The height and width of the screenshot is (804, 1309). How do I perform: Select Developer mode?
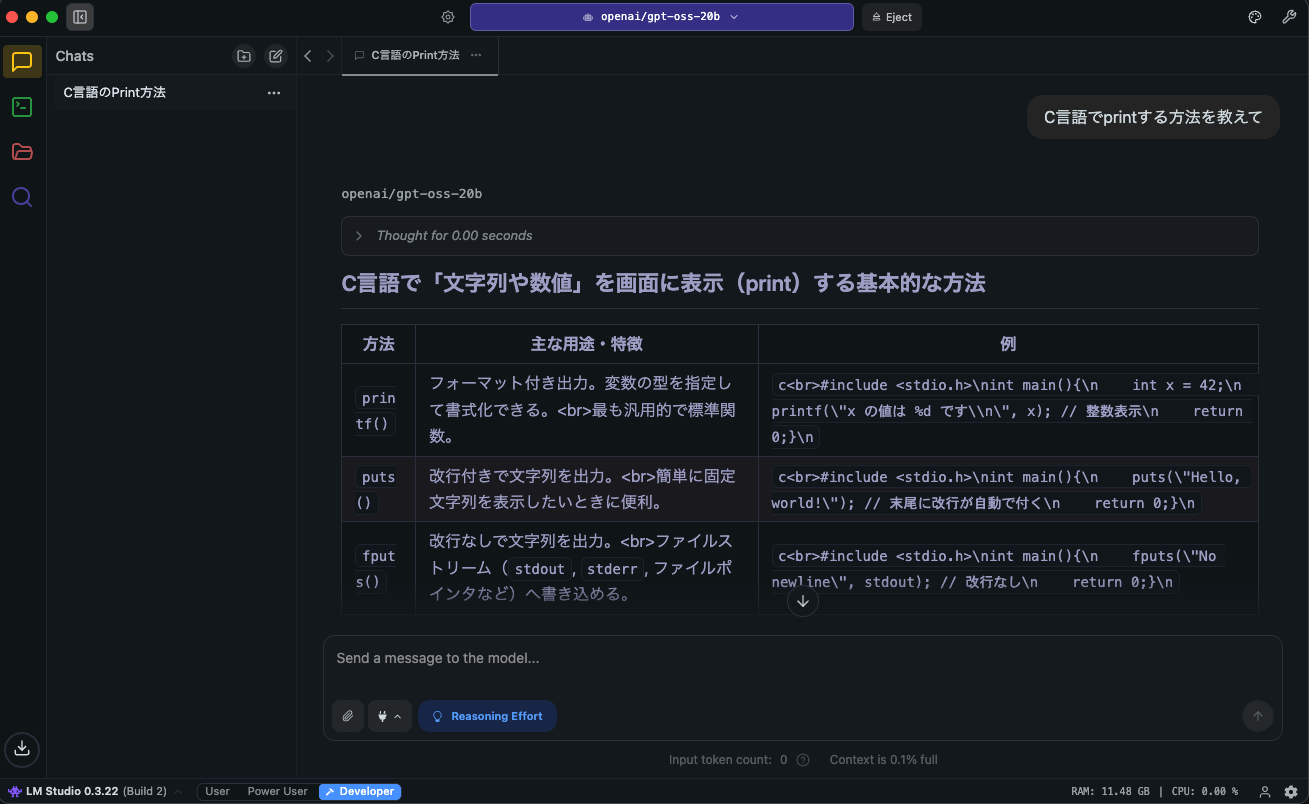coord(360,791)
